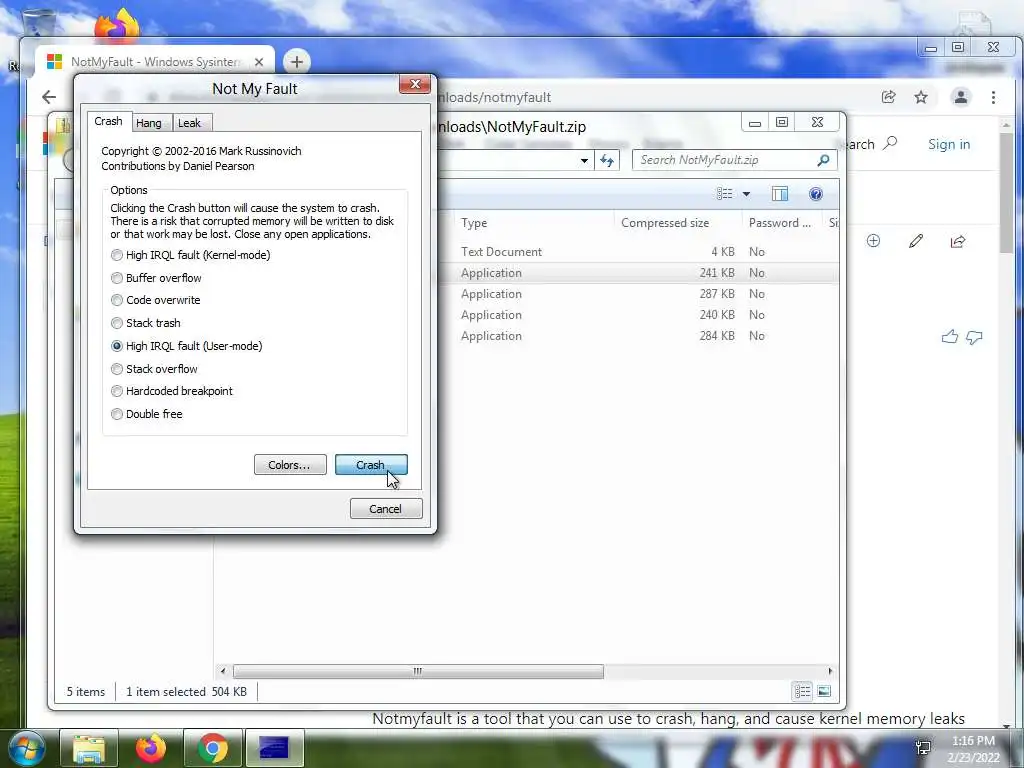Expand the view options dropdown arrow
The height and width of the screenshot is (768, 1024).
click(746, 194)
